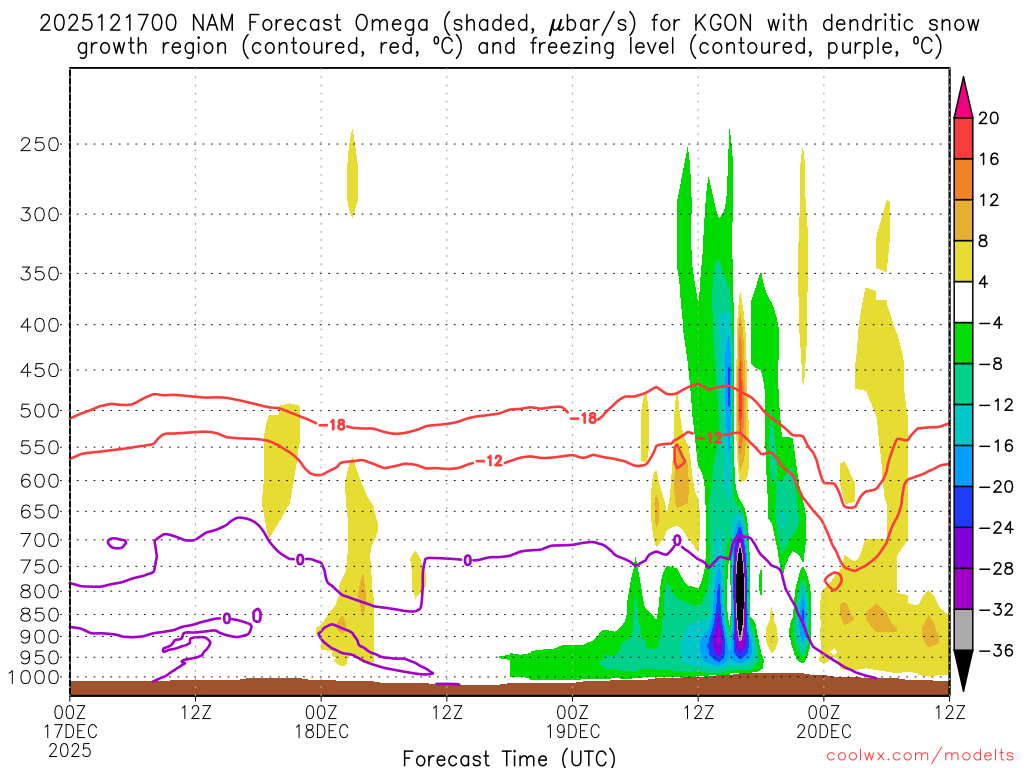Pick the green -4 to -8 colorbar swatch

(x=963, y=343)
